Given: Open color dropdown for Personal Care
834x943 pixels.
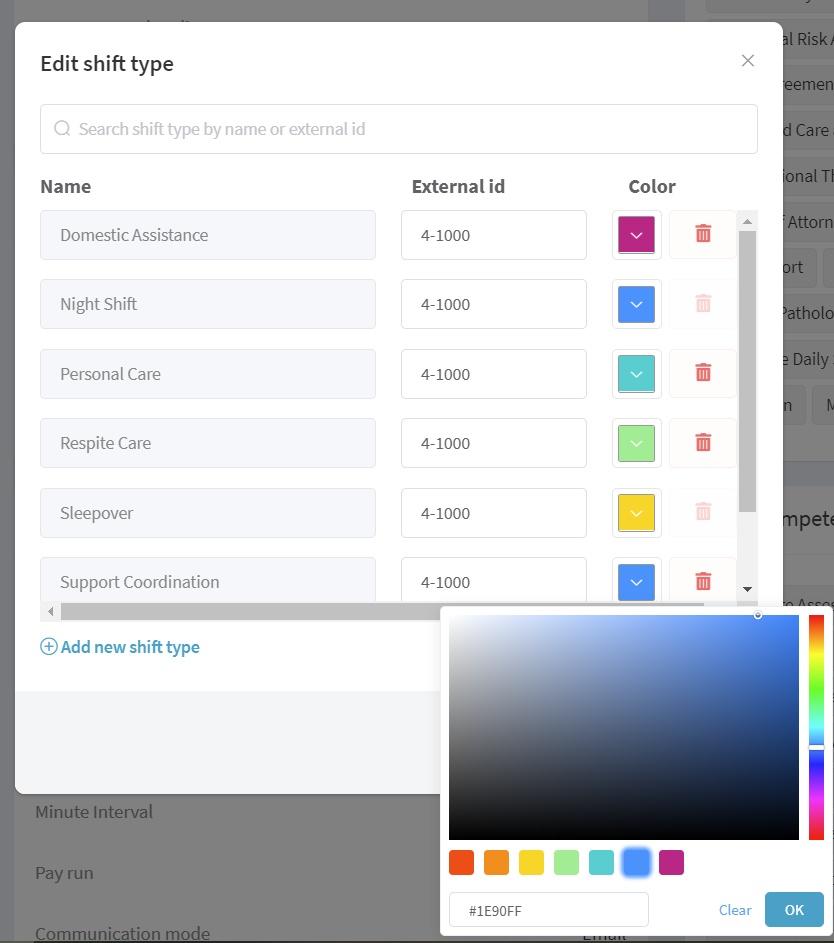Looking at the screenshot, I should click(x=636, y=373).
